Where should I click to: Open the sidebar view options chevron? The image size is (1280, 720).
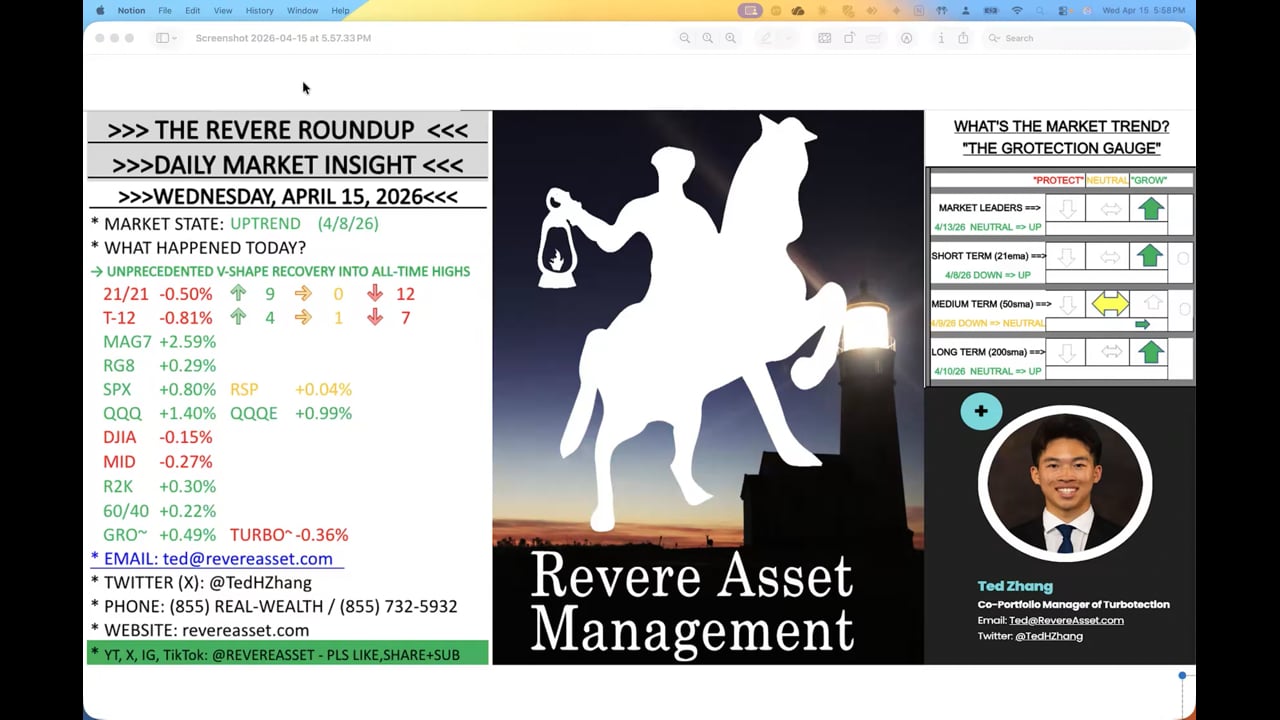[174, 38]
